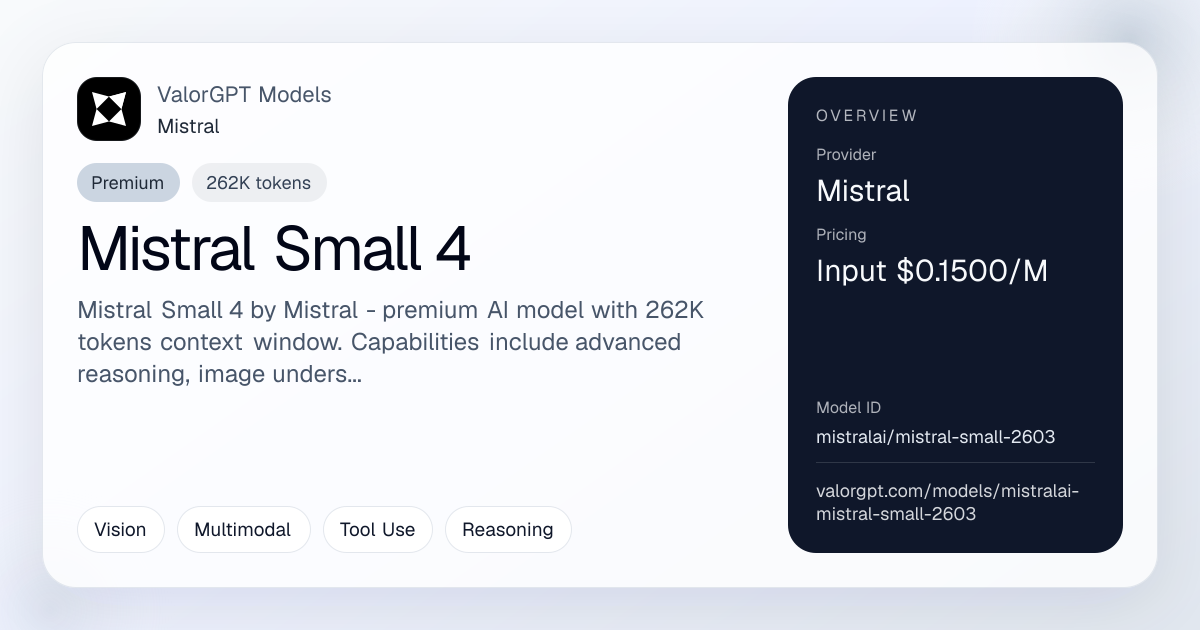Click the Provider label
Viewport: 1200px width, 630px height.
point(846,155)
